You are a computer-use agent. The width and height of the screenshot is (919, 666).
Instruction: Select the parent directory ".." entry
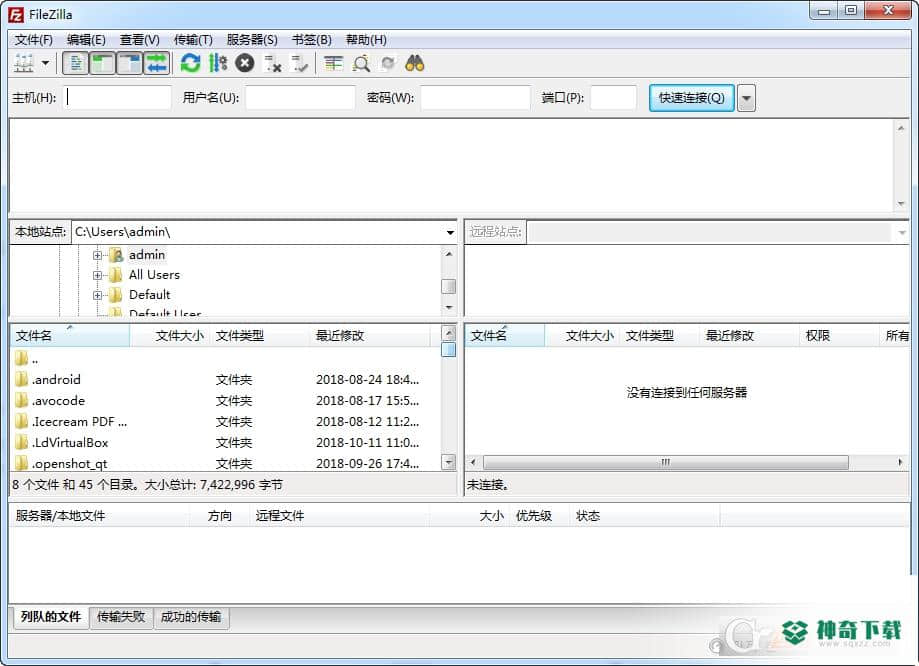pyautogui.click(x=225, y=359)
